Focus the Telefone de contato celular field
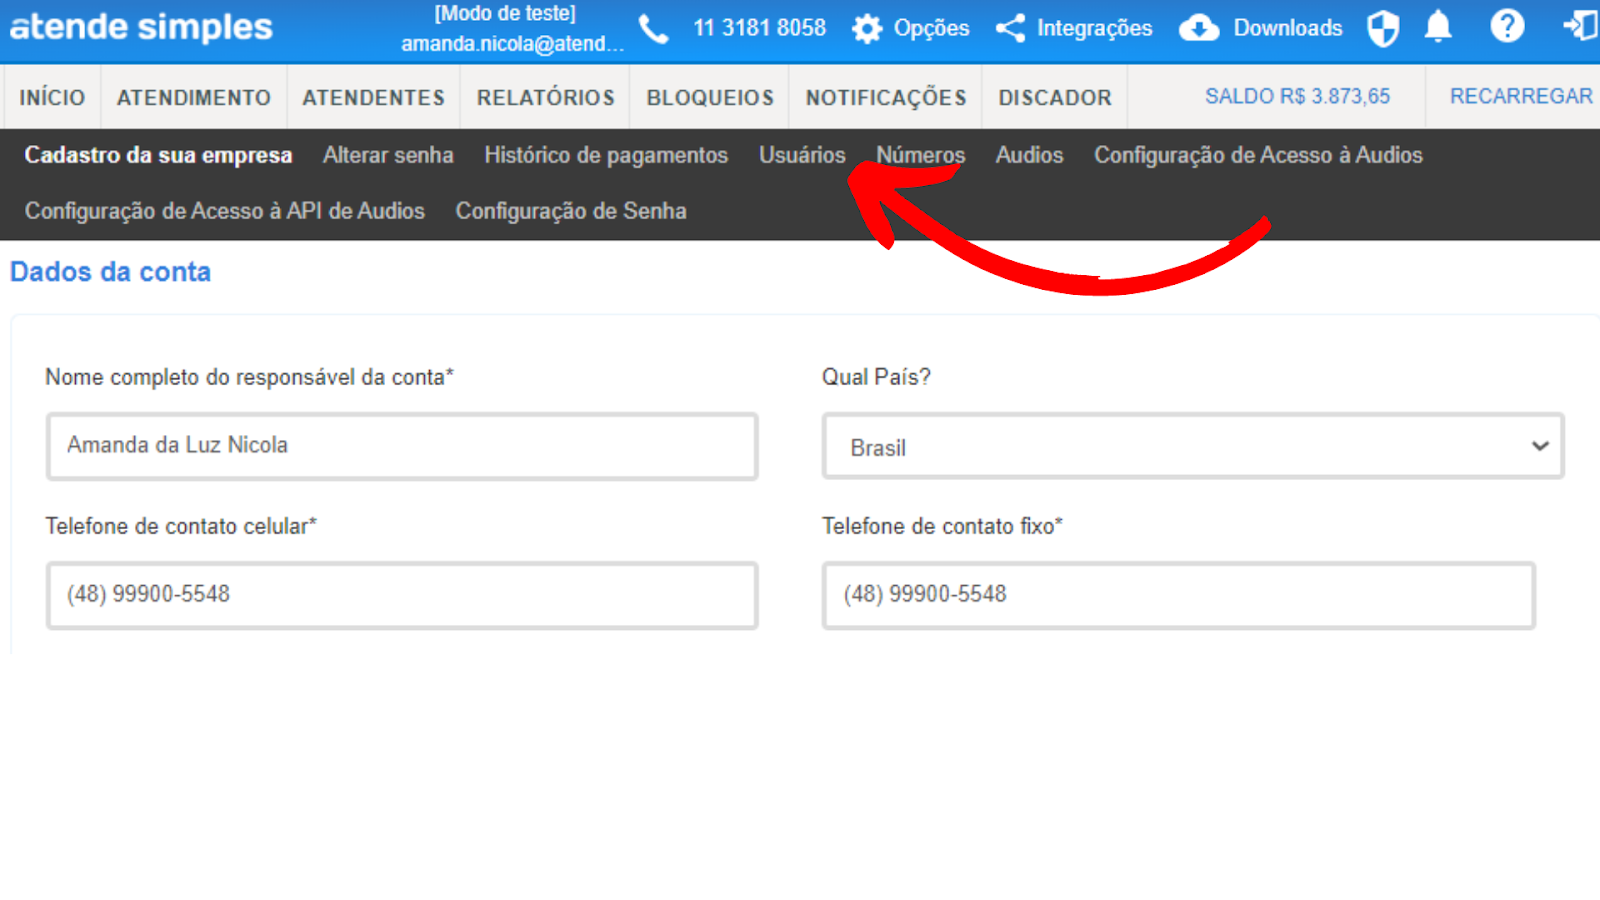Image resolution: width=1600 pixels, height=900 pixels. click(x=402, y=595)
